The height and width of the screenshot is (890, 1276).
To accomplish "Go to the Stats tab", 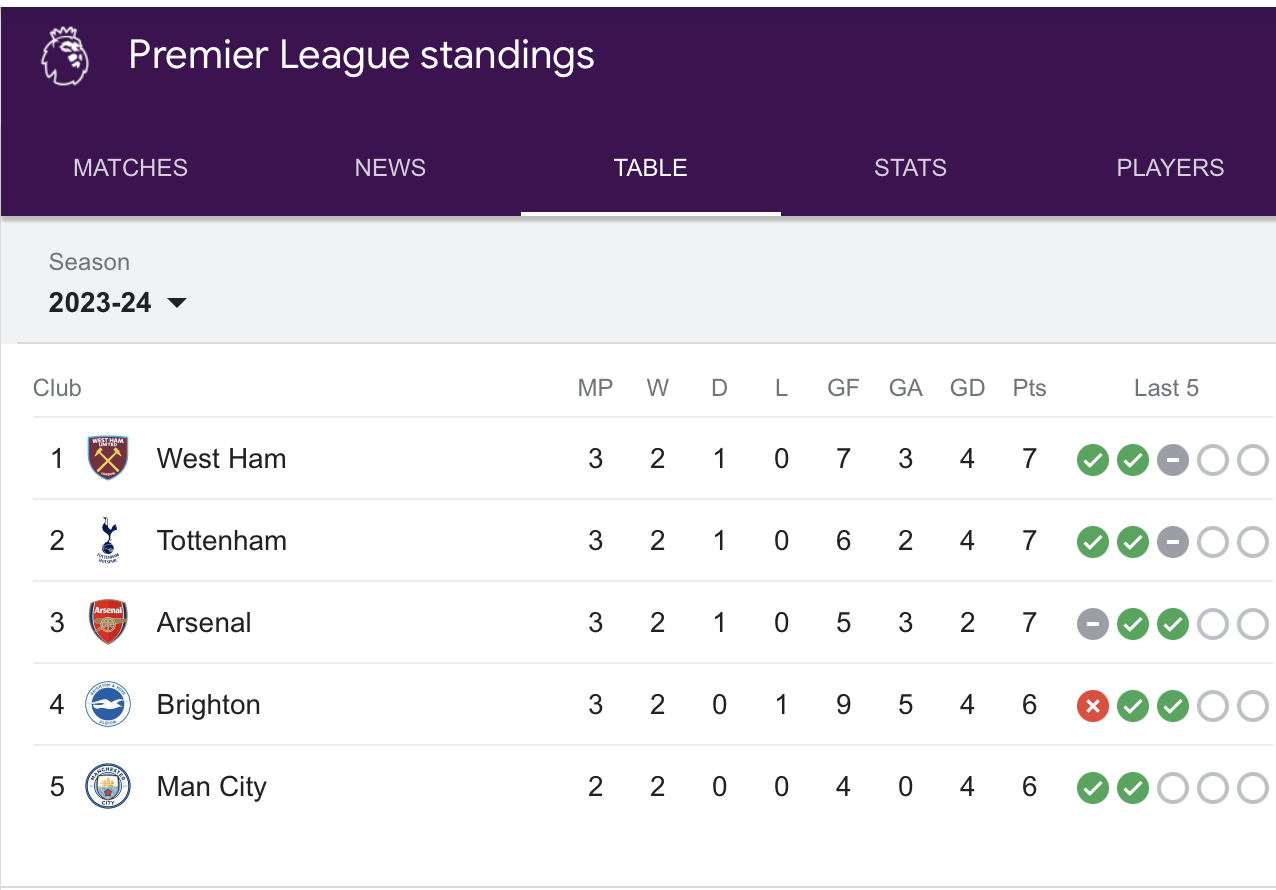I will pyautogui.click(x=910, y=168).
